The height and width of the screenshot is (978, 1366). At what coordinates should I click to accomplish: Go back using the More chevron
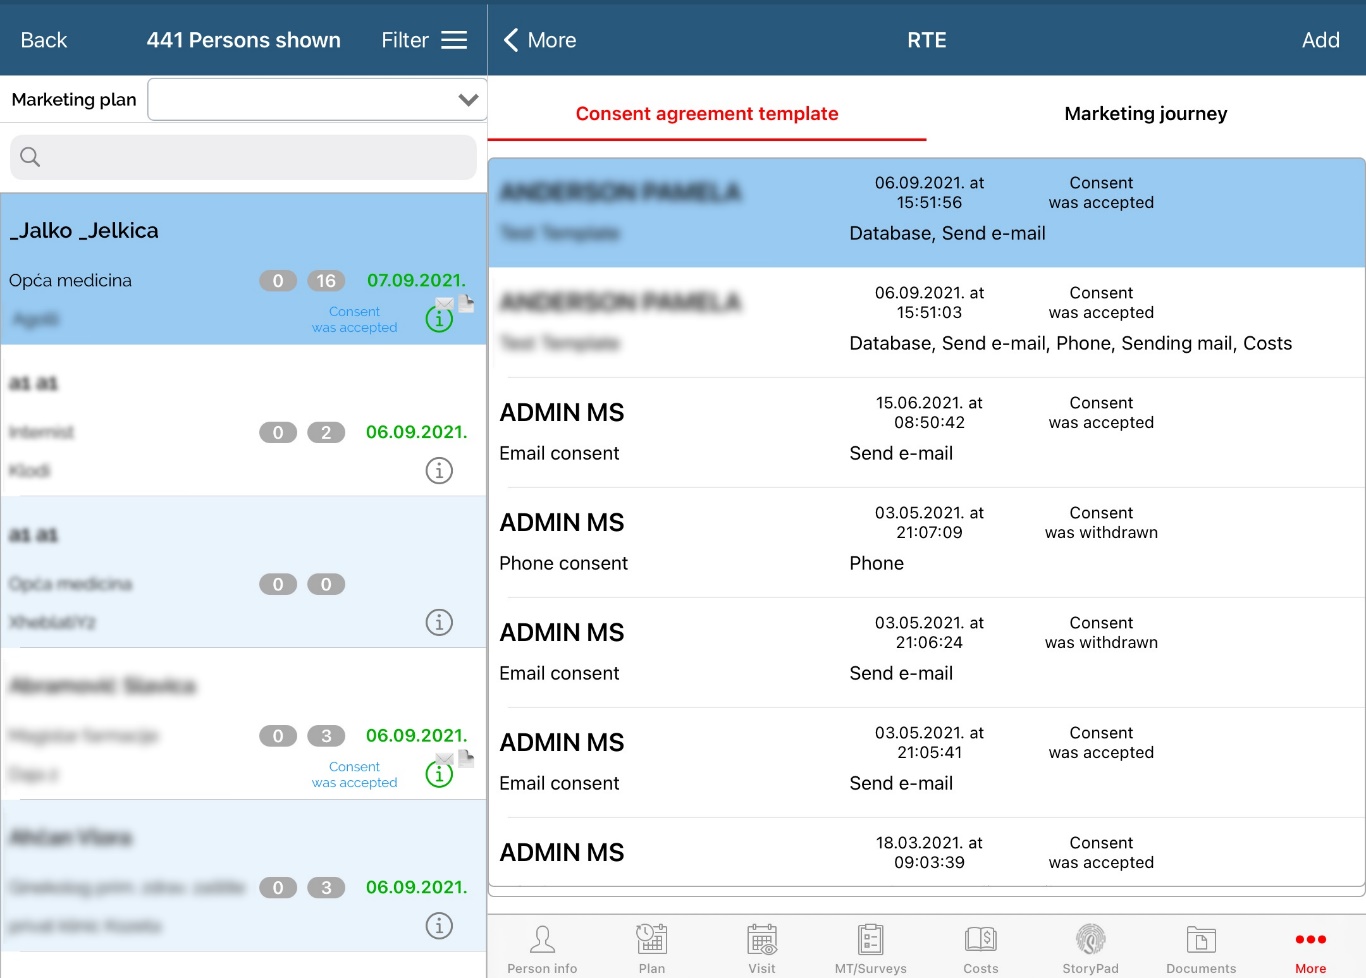tap(540, 40)
